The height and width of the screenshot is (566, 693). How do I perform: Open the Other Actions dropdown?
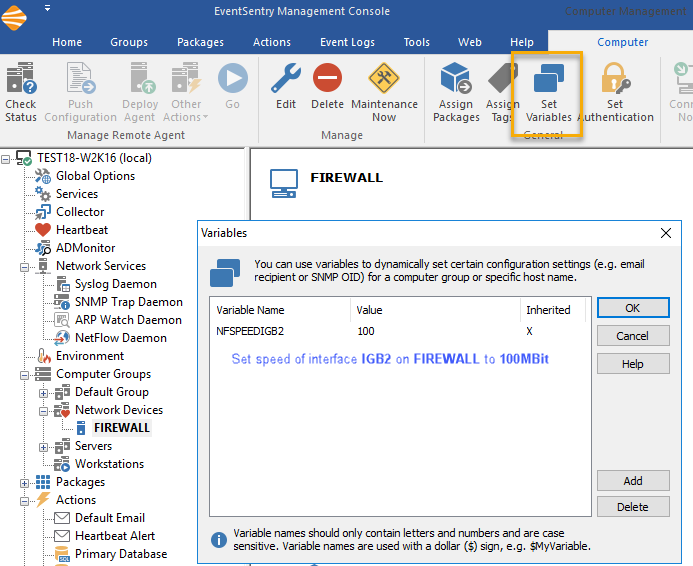pos(186,92)
